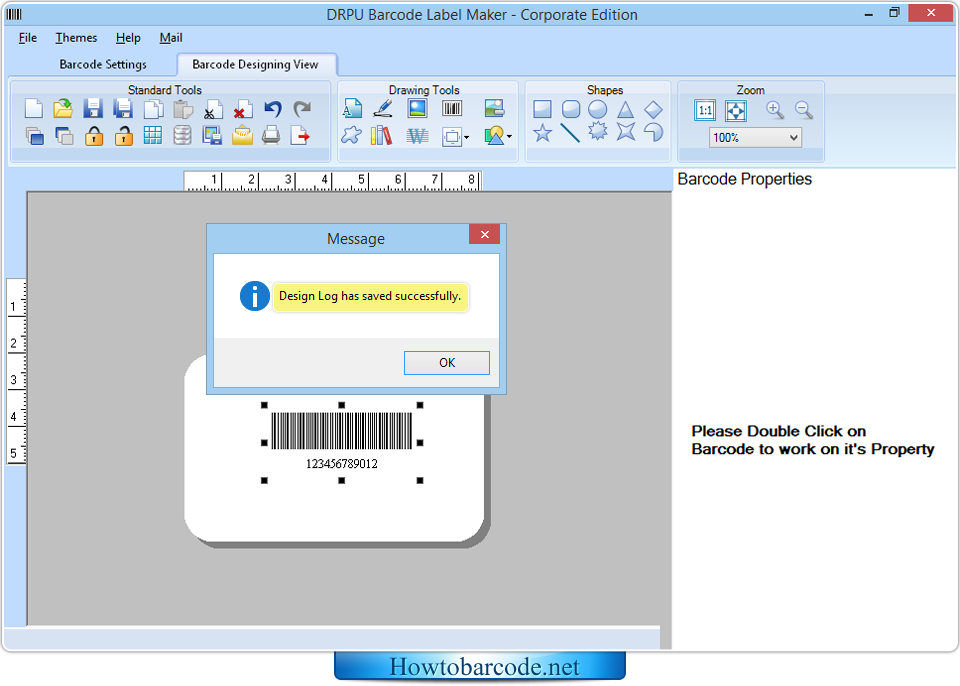Select the Diamond shape

point(653,109)
